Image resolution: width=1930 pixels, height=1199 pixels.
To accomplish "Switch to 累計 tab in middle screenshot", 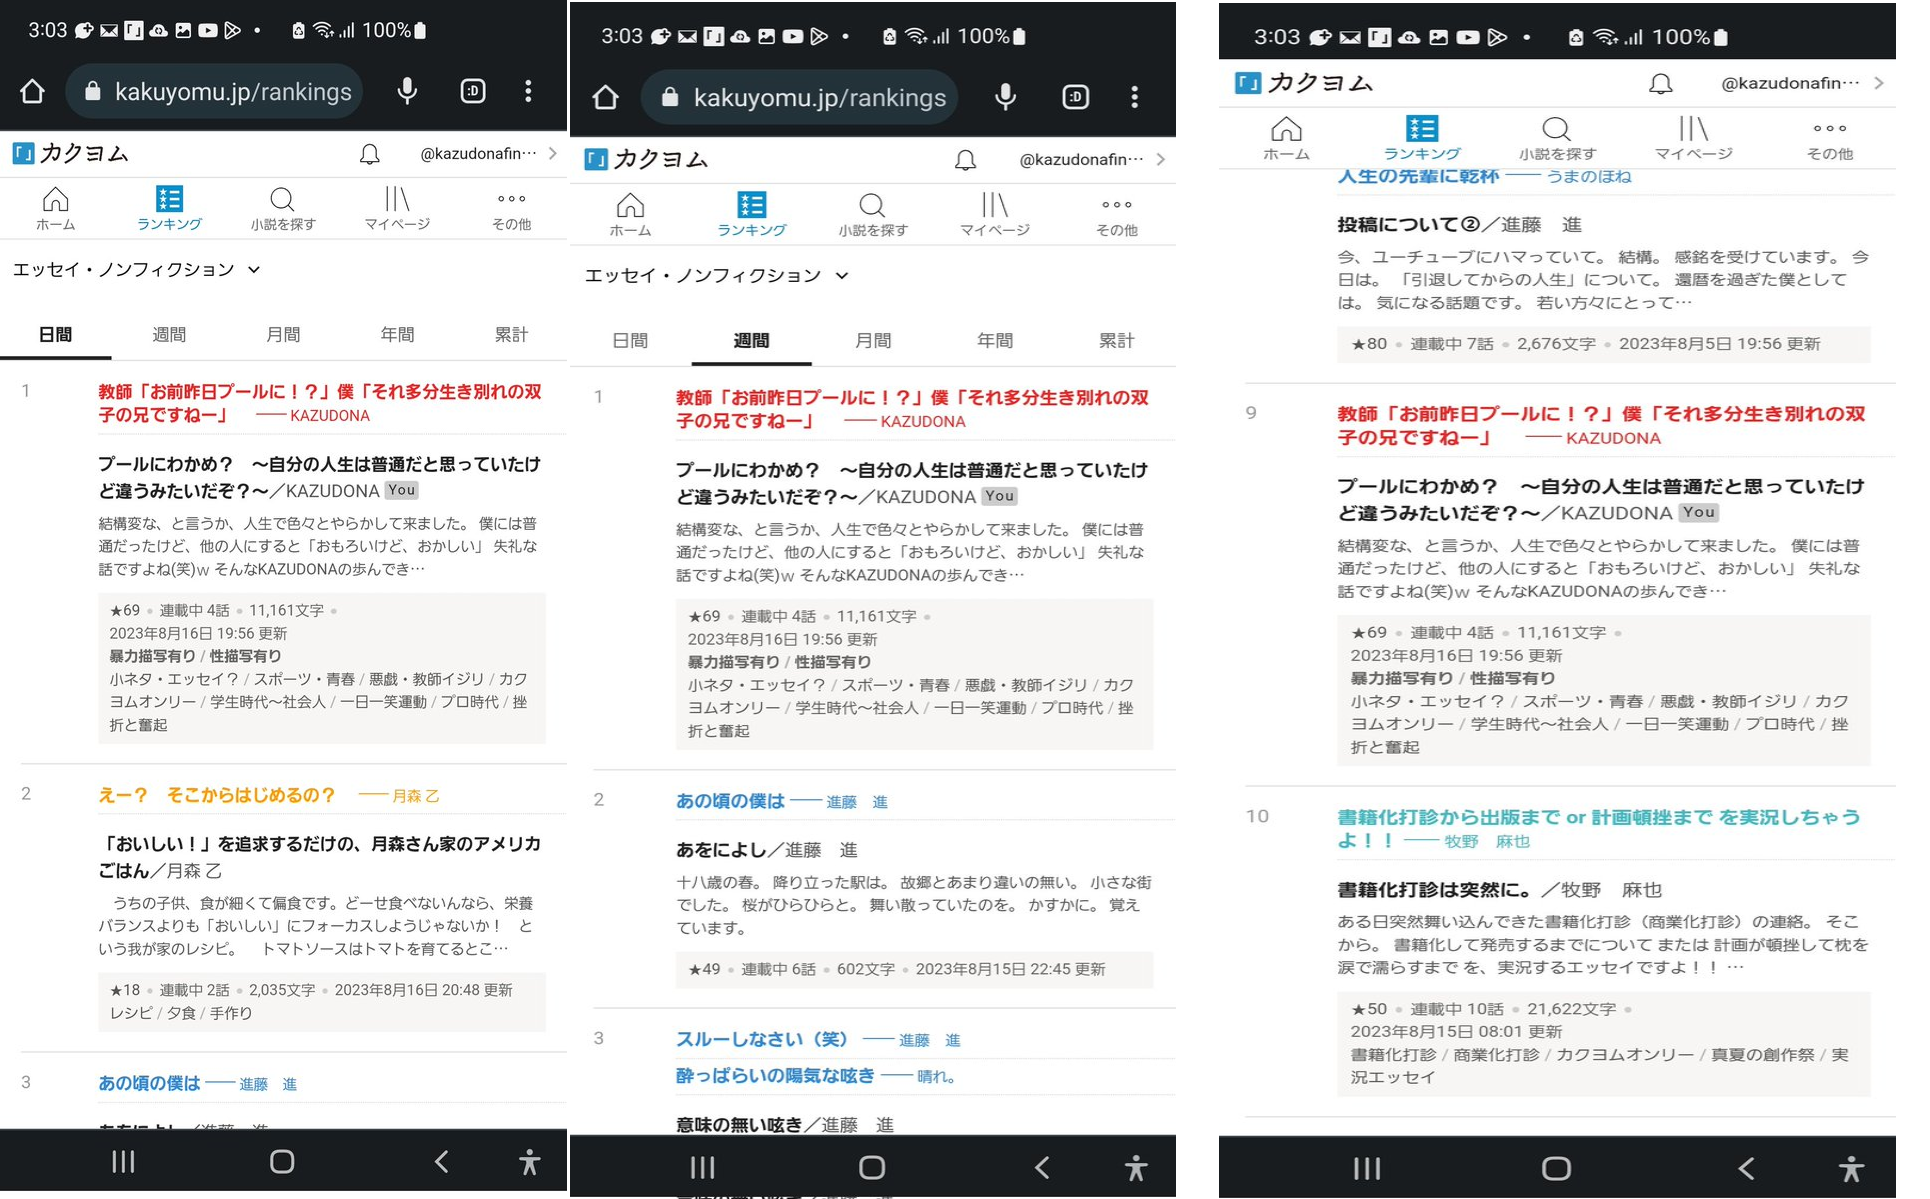I will pos(1116,341).
